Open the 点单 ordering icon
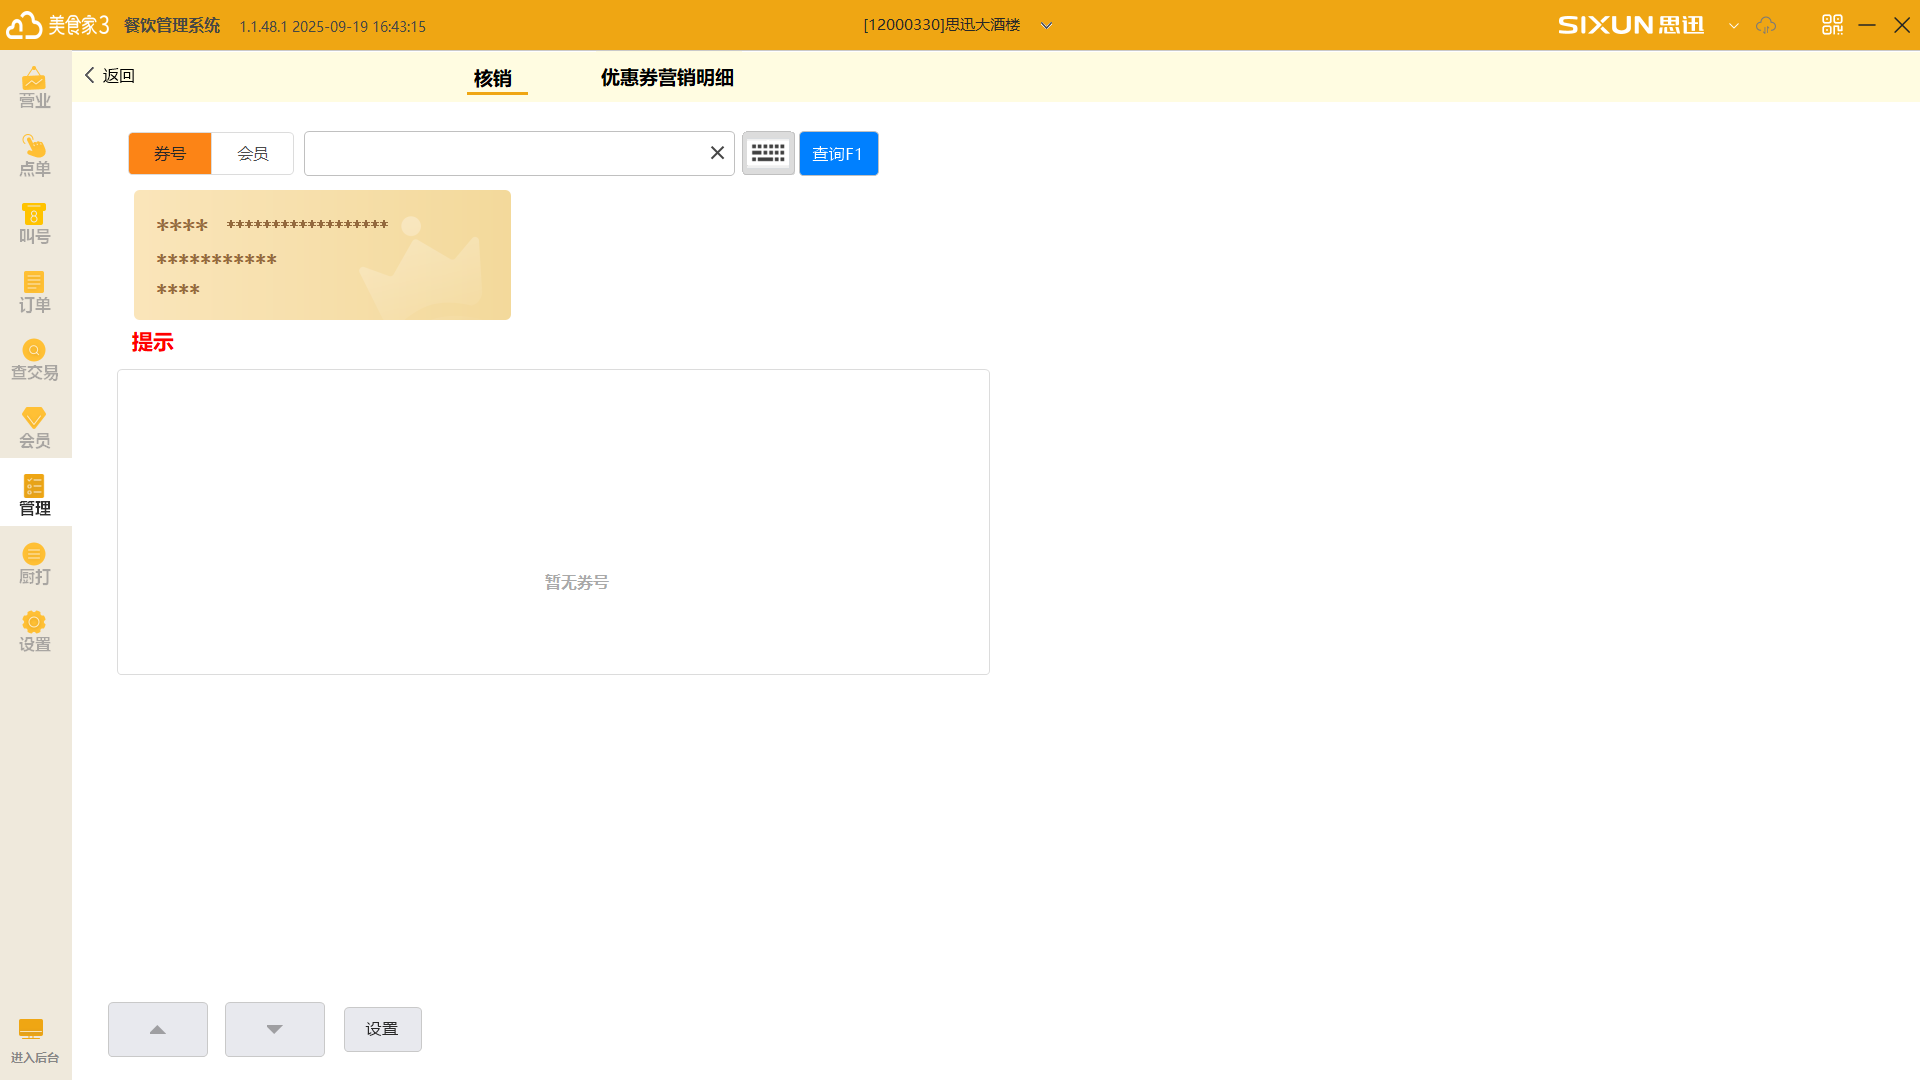Screen dimensions: 1920x1080 tap(35, 155)
